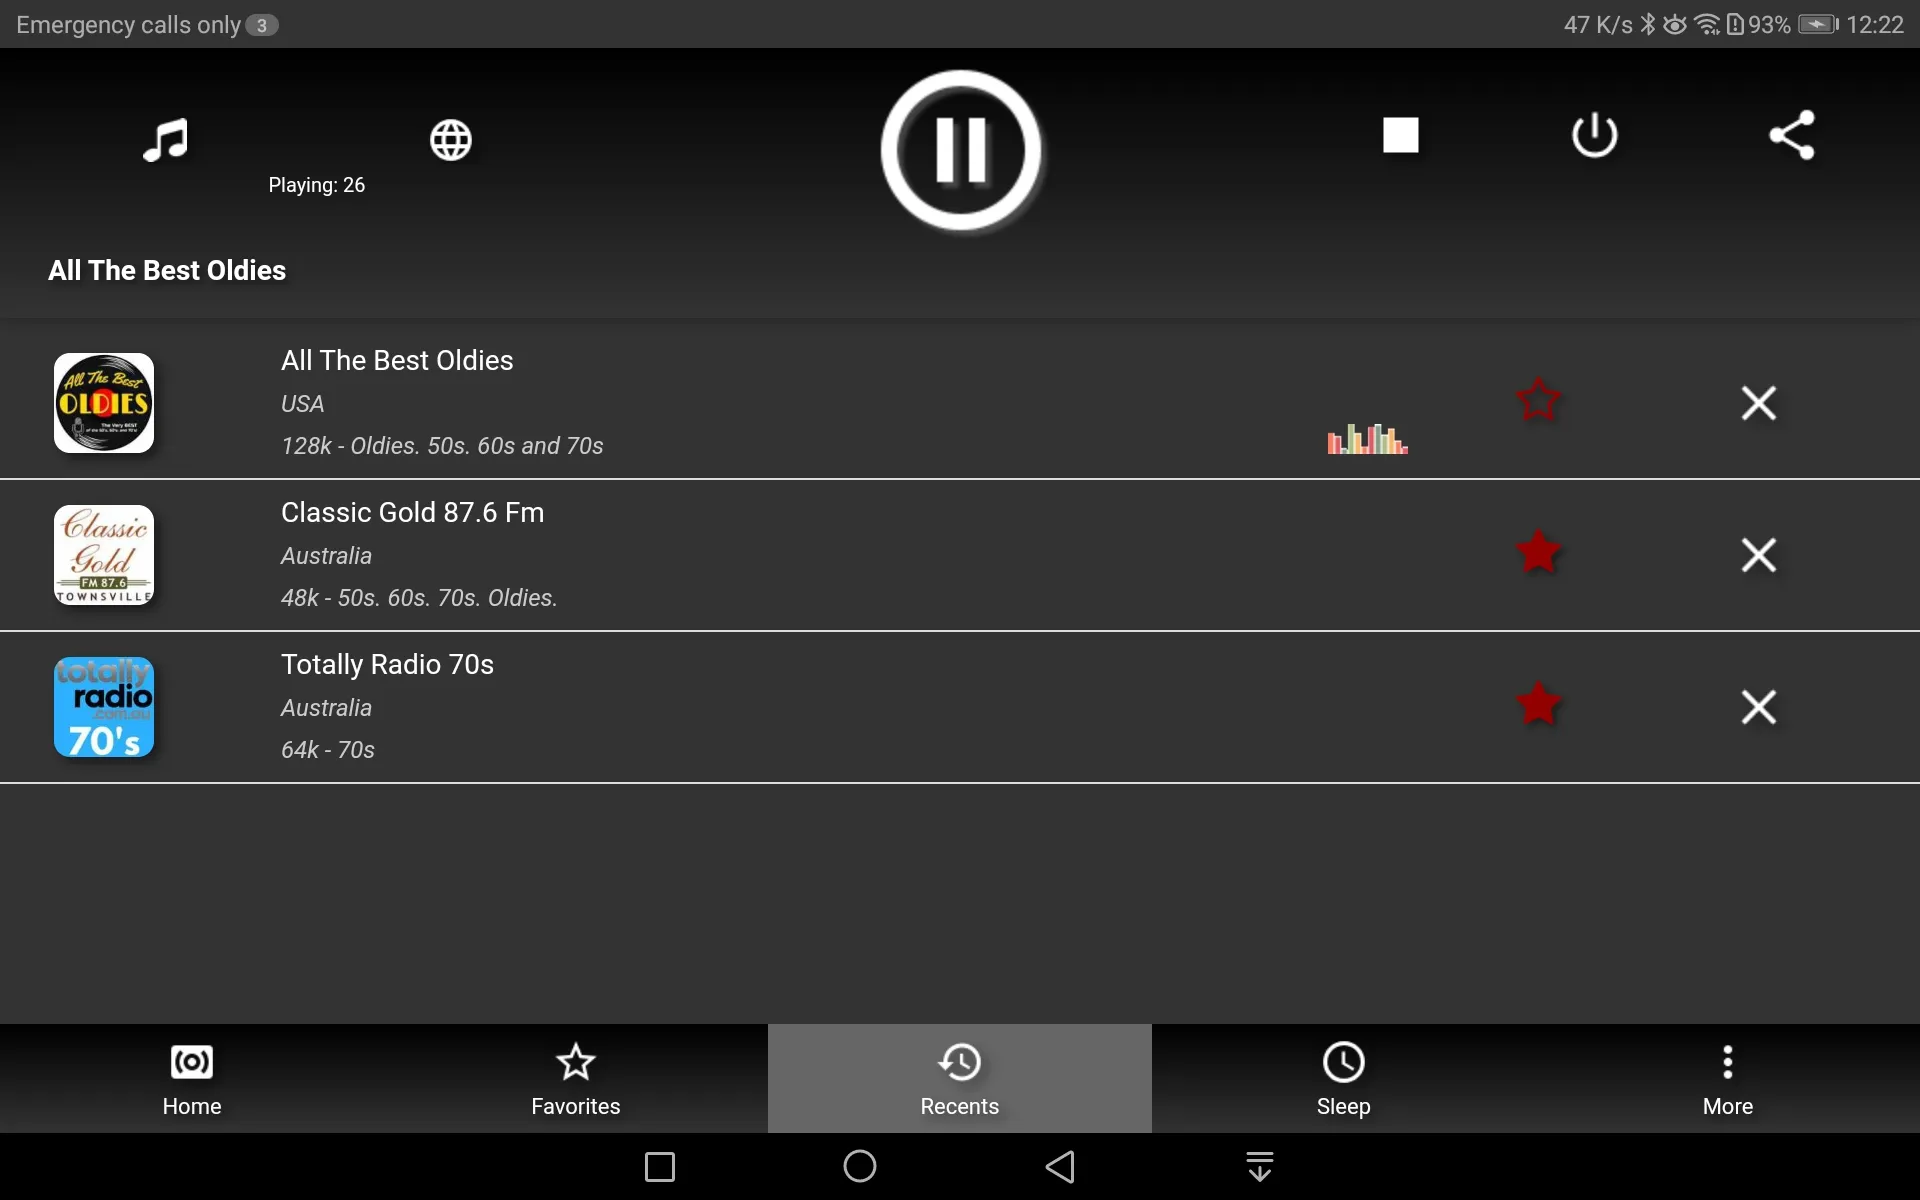1920x1200 pixels.
Task: Open the Favorites tab
Action: (576, 1078)
